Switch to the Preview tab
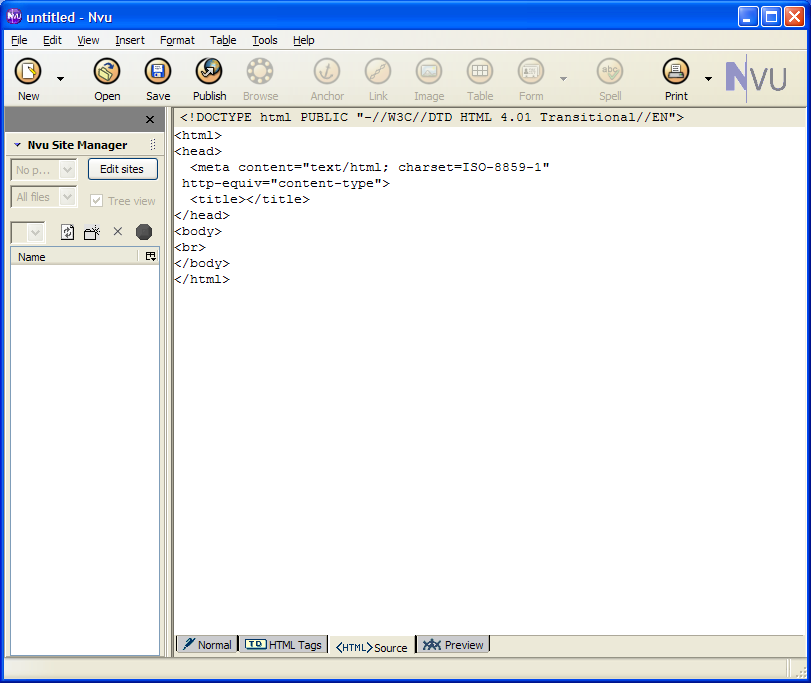811x683 pixels. pyautogui.click(x=453, y=645)
